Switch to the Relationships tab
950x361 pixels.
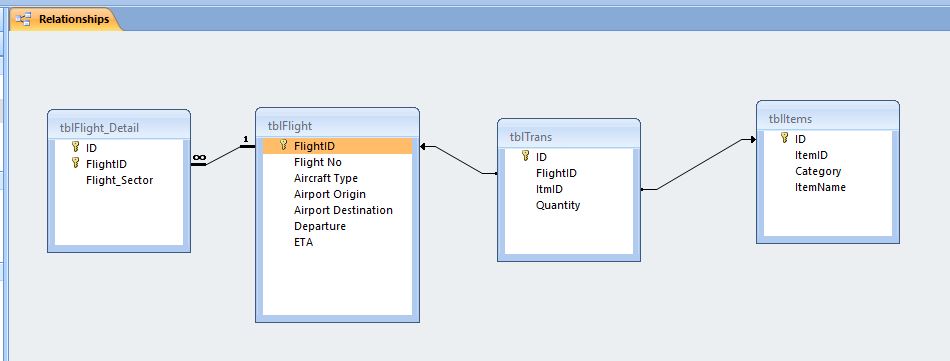65,19
